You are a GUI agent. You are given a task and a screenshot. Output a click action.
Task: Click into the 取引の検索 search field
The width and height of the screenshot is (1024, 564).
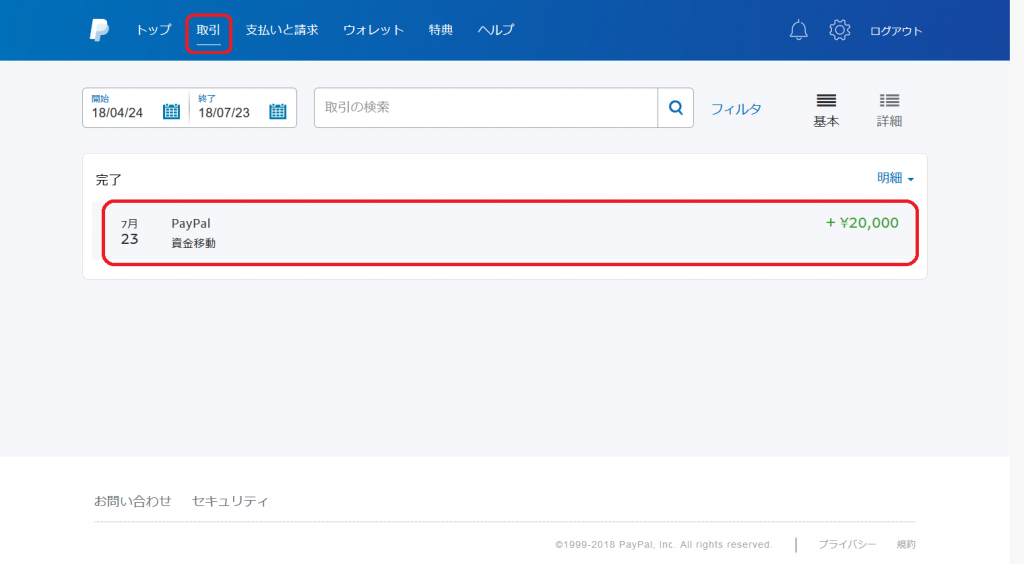485,108
